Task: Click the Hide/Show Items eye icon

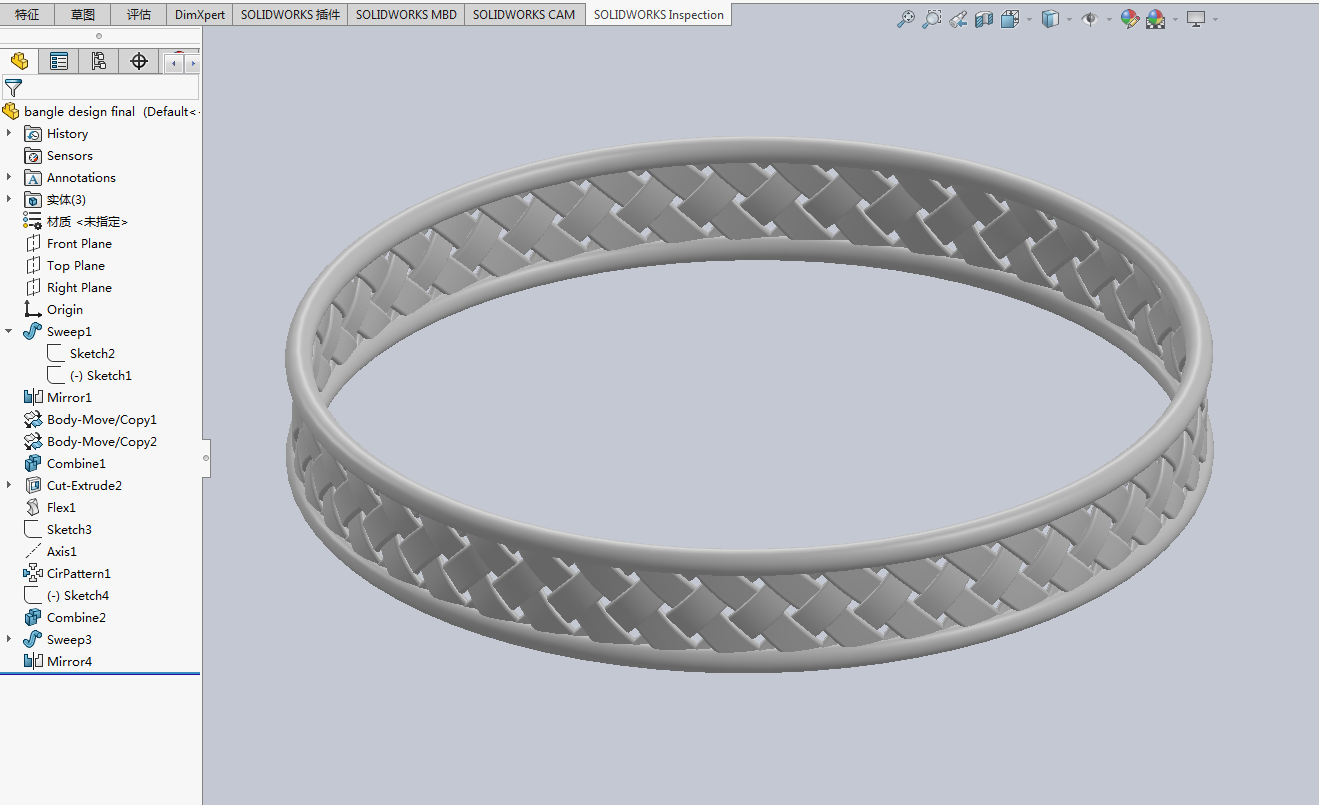Action: click(1090, 19)
